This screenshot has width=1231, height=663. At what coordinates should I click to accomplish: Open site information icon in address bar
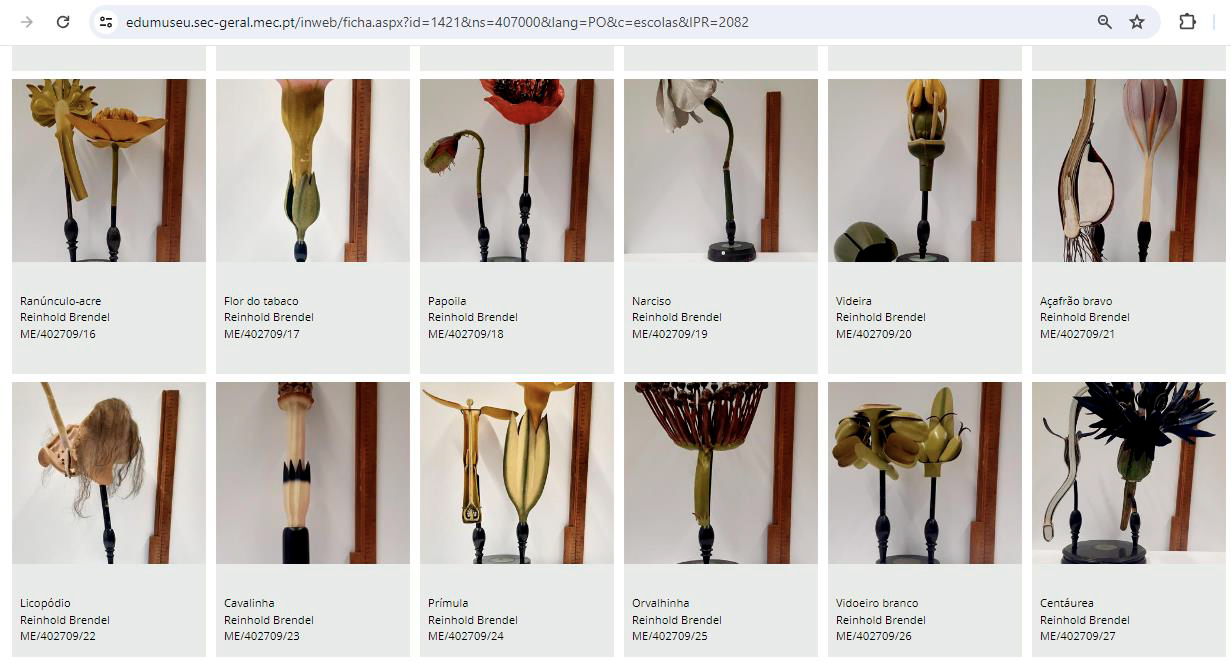point(106,22)
